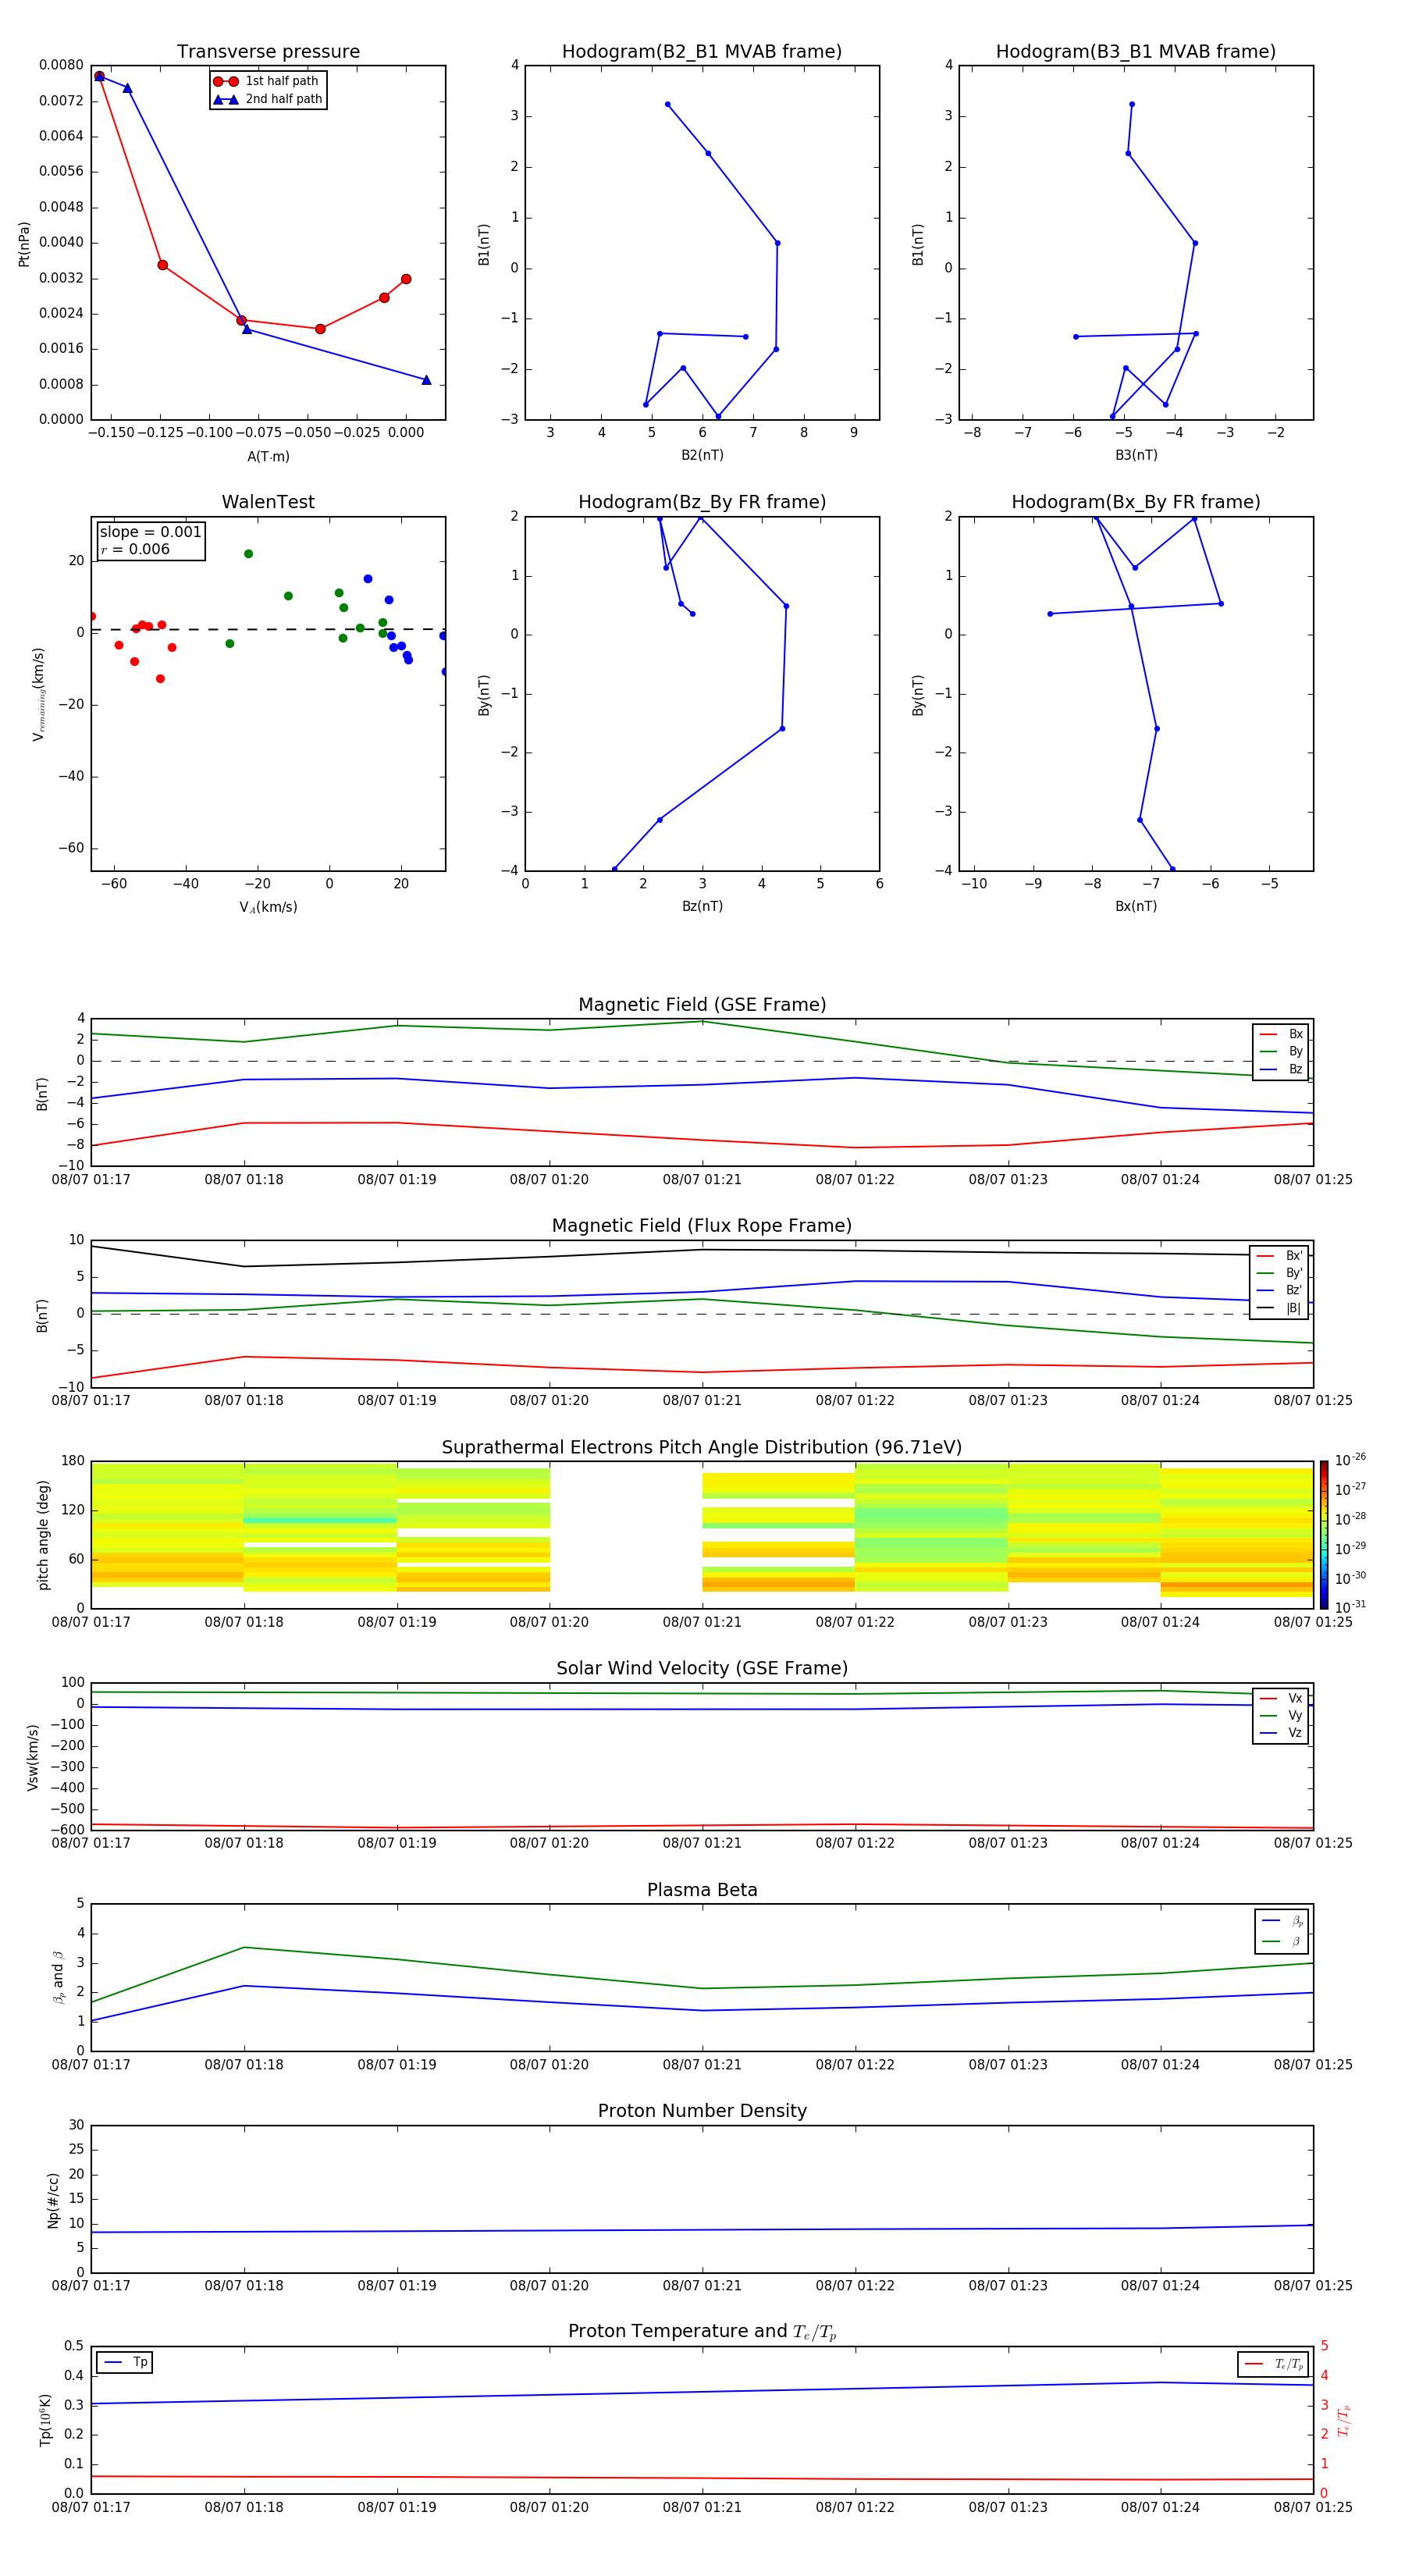Click the 'Hodogram(B3_B1 MVAB frame)' title
Screen dimensions: 1405x2576
click(x=1136, y=52)
